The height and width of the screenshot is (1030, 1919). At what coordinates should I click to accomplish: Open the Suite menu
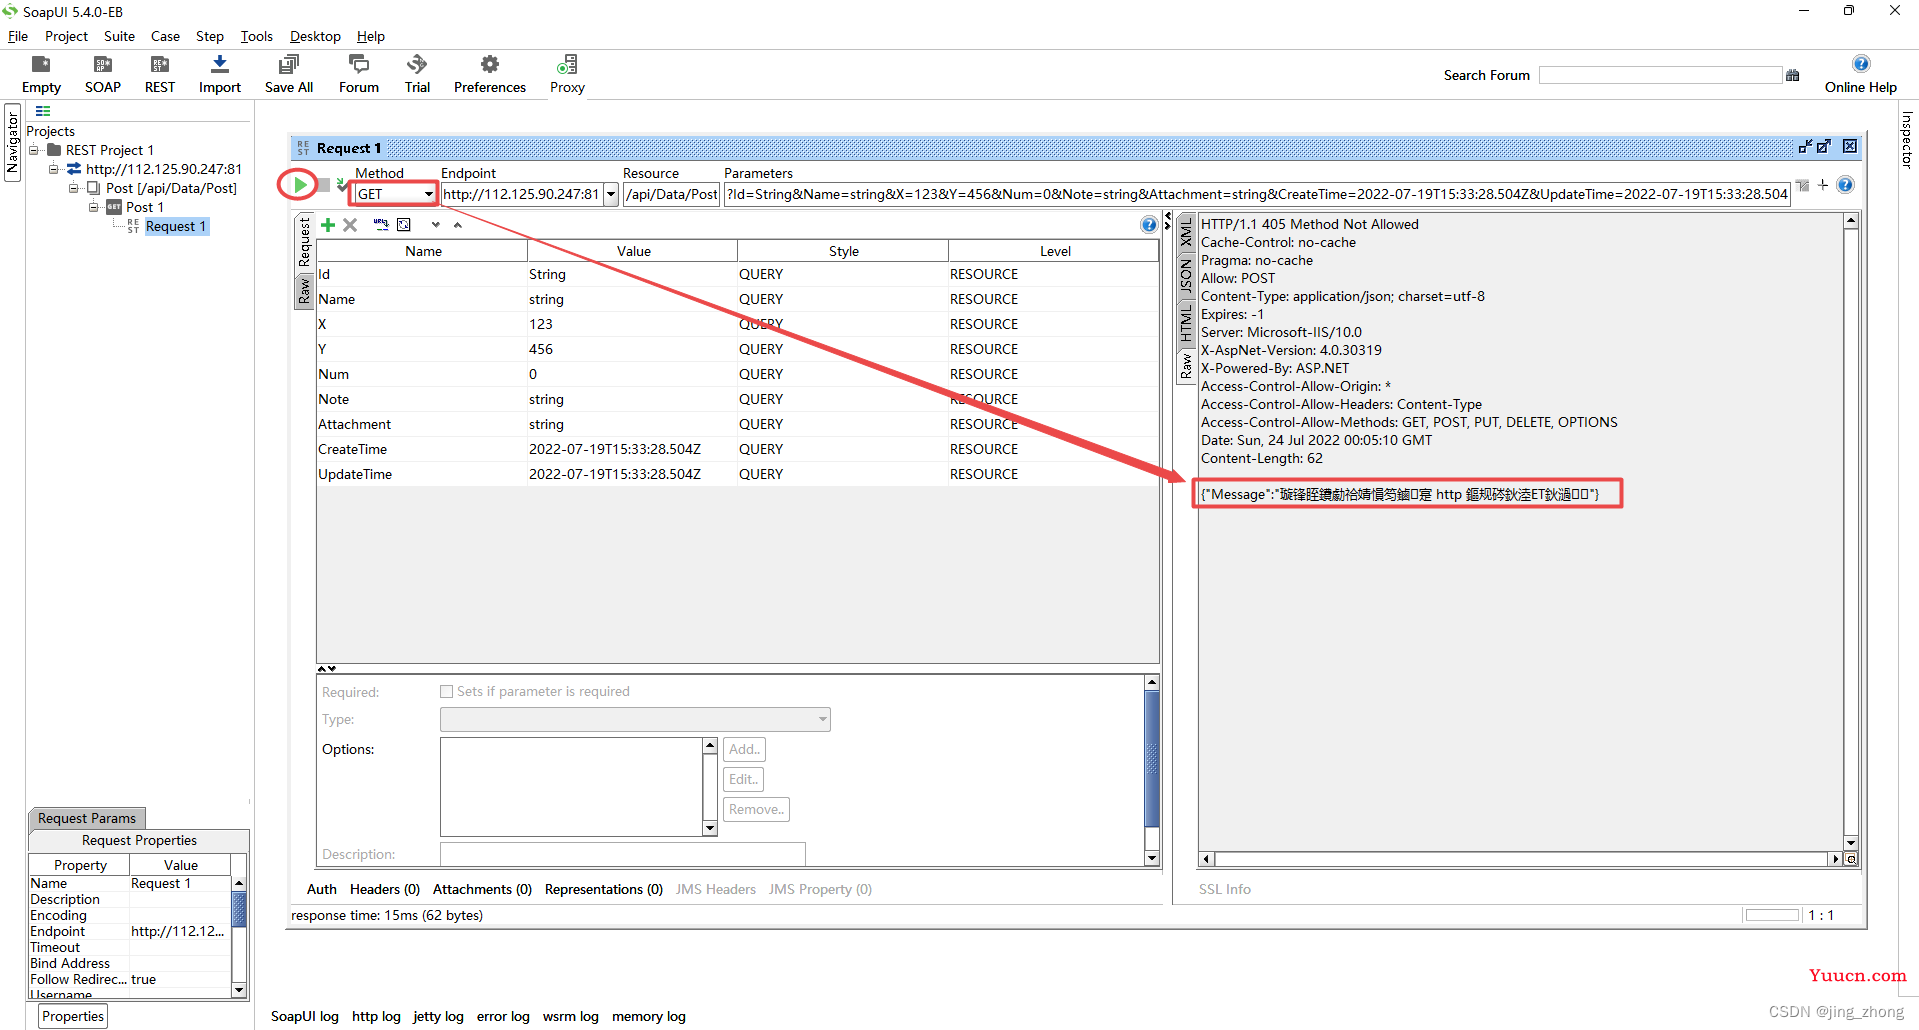(119, 36)
